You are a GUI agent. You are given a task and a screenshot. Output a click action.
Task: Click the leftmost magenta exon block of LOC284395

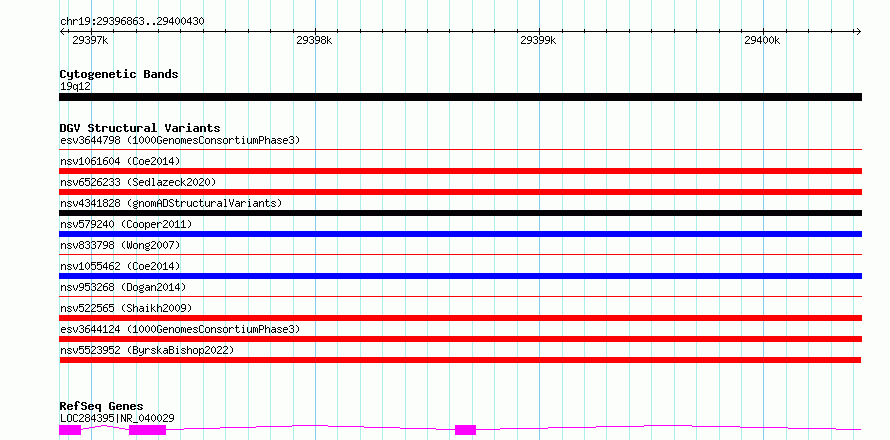(70, 430)
